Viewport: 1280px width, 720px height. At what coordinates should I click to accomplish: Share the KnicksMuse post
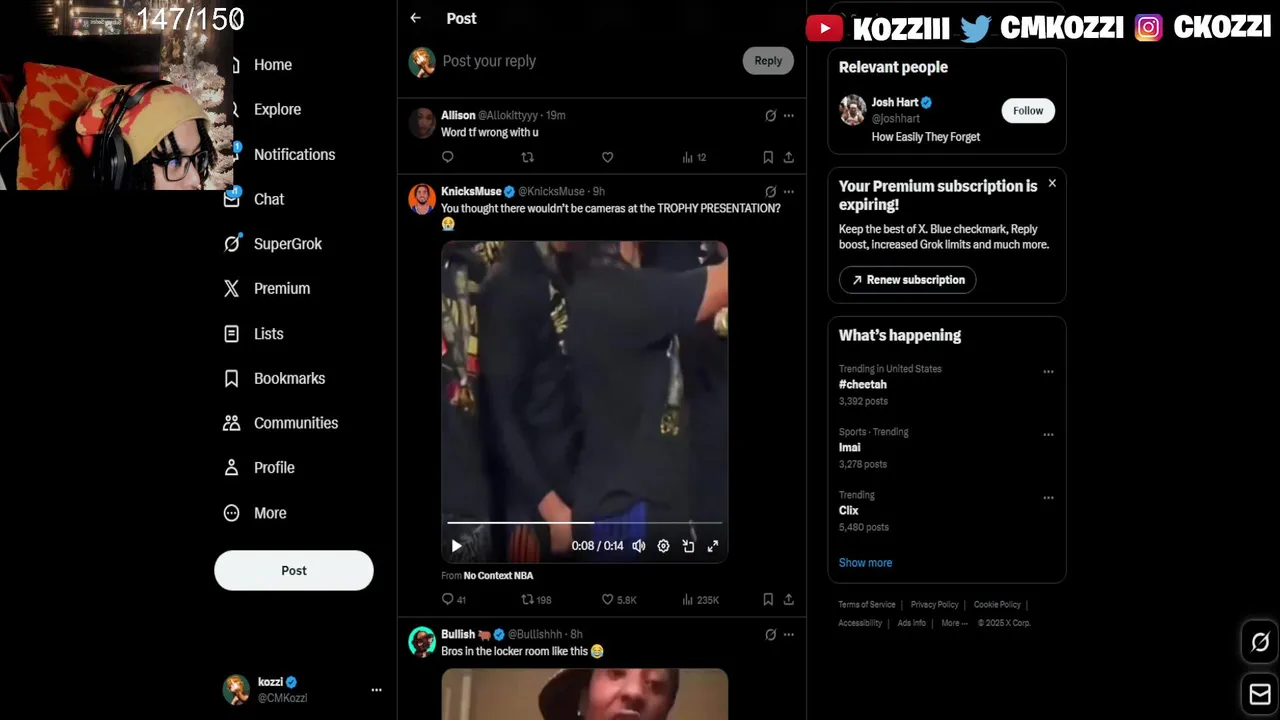(x=789, y=600)
